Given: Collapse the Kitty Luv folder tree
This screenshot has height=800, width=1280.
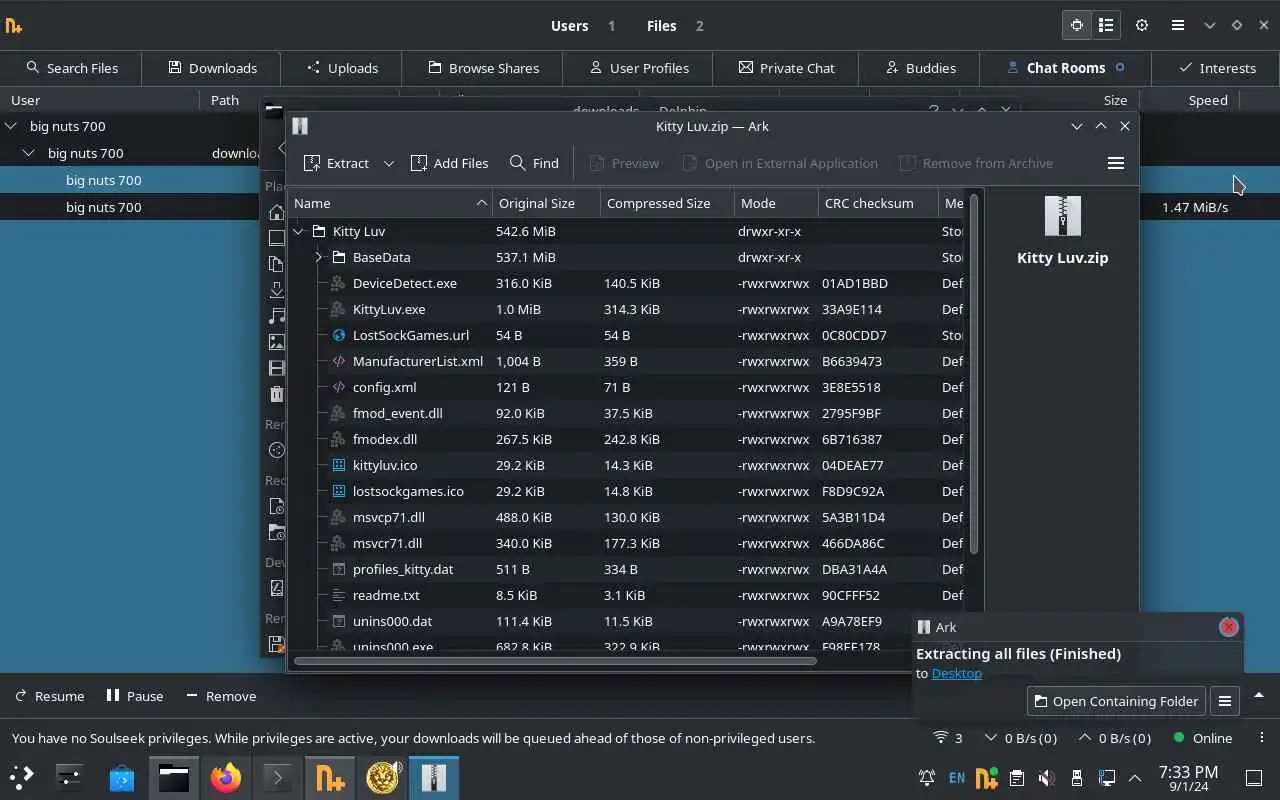Looking at the screenshot, I should click(x=299, y=231).
